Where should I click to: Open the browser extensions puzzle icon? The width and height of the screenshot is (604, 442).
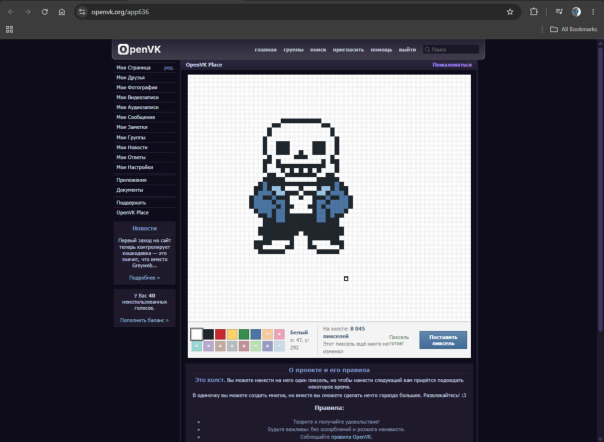coord(534,12)
